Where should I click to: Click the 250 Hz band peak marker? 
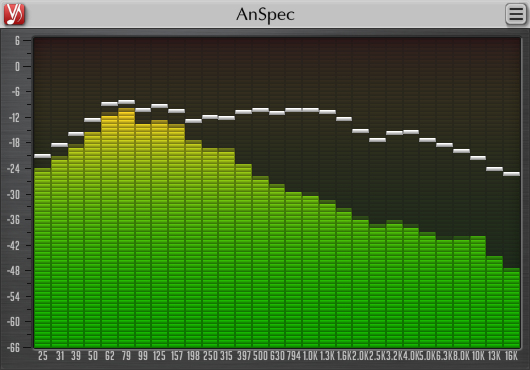(x=210, y=117)
